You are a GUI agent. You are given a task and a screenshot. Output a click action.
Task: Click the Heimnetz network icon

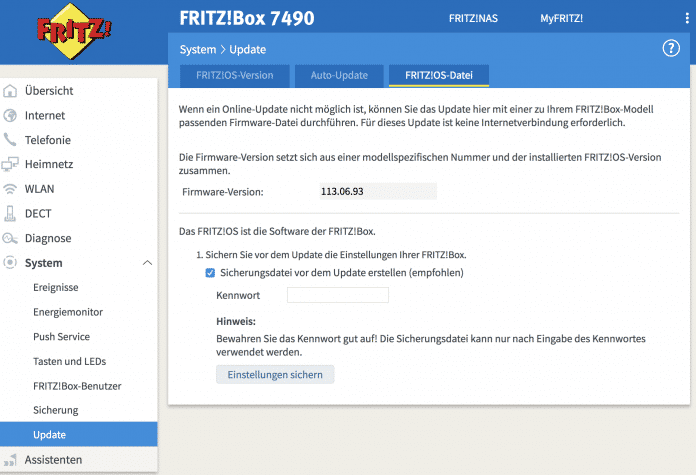click(x=11, y=165)
